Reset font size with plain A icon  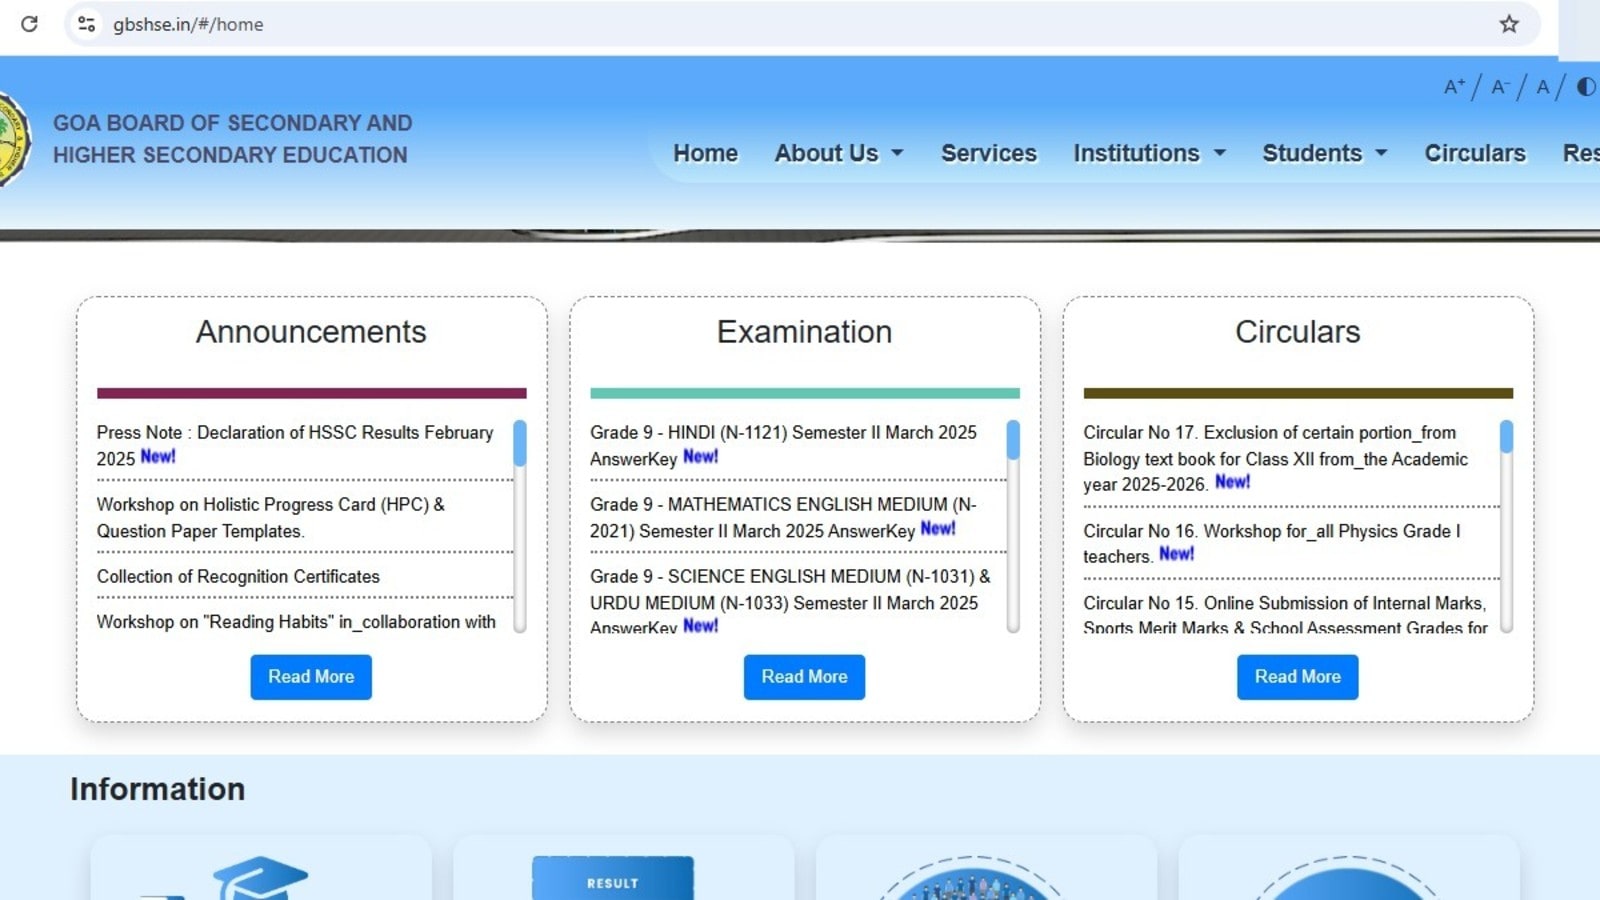[x=1543, y=87]
